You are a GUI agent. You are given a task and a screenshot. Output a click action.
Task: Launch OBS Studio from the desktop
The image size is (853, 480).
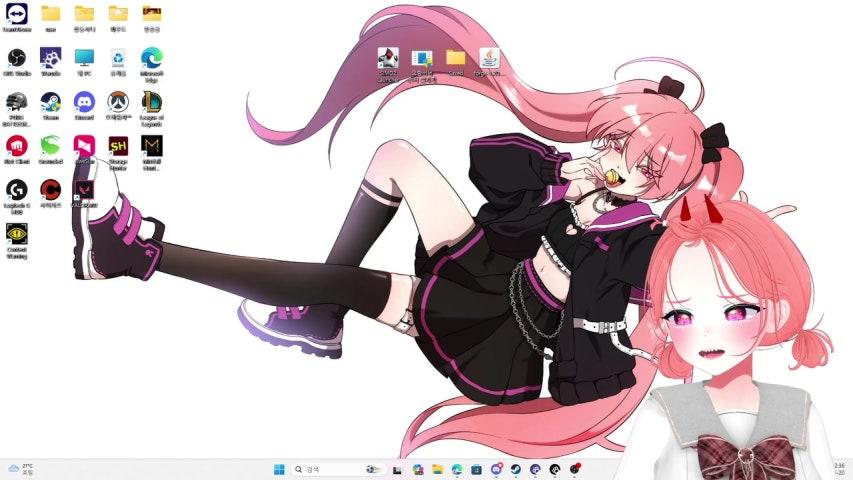pyautogui.click(x=17, y=58)
